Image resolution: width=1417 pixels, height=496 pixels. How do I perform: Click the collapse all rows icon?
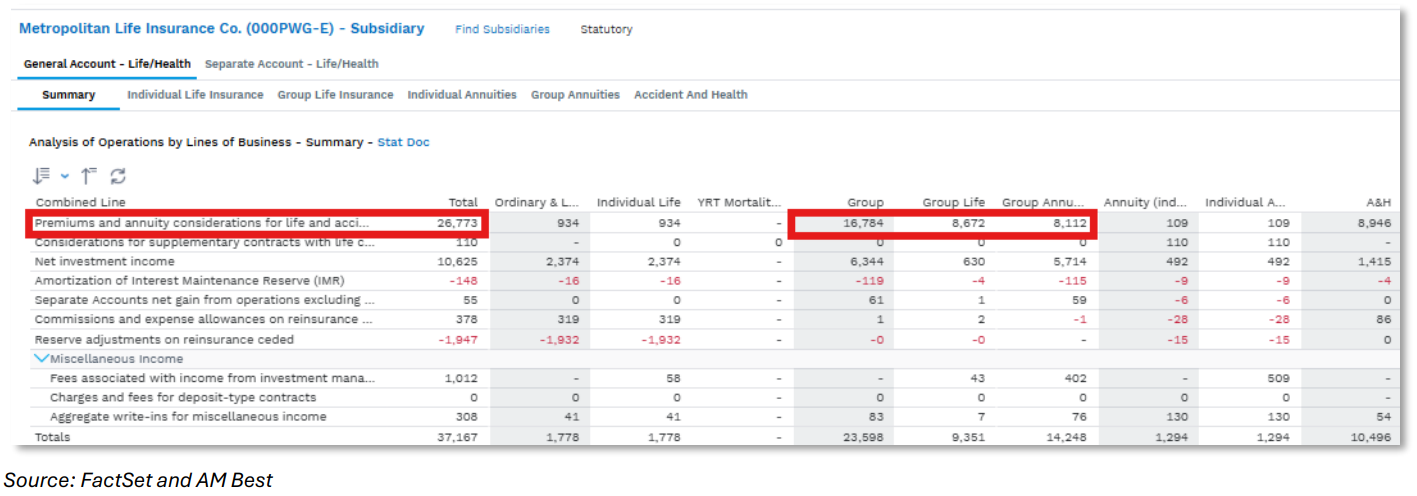point(89,176)
